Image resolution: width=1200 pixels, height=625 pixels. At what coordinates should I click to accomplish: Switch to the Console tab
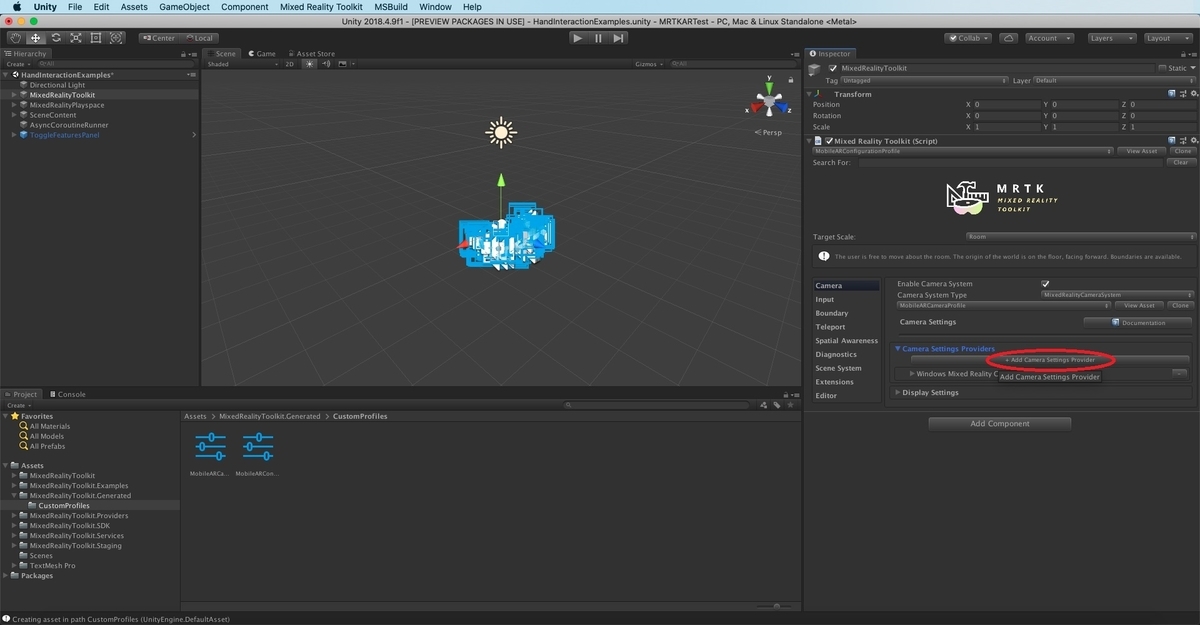click(x=67, y=394)
